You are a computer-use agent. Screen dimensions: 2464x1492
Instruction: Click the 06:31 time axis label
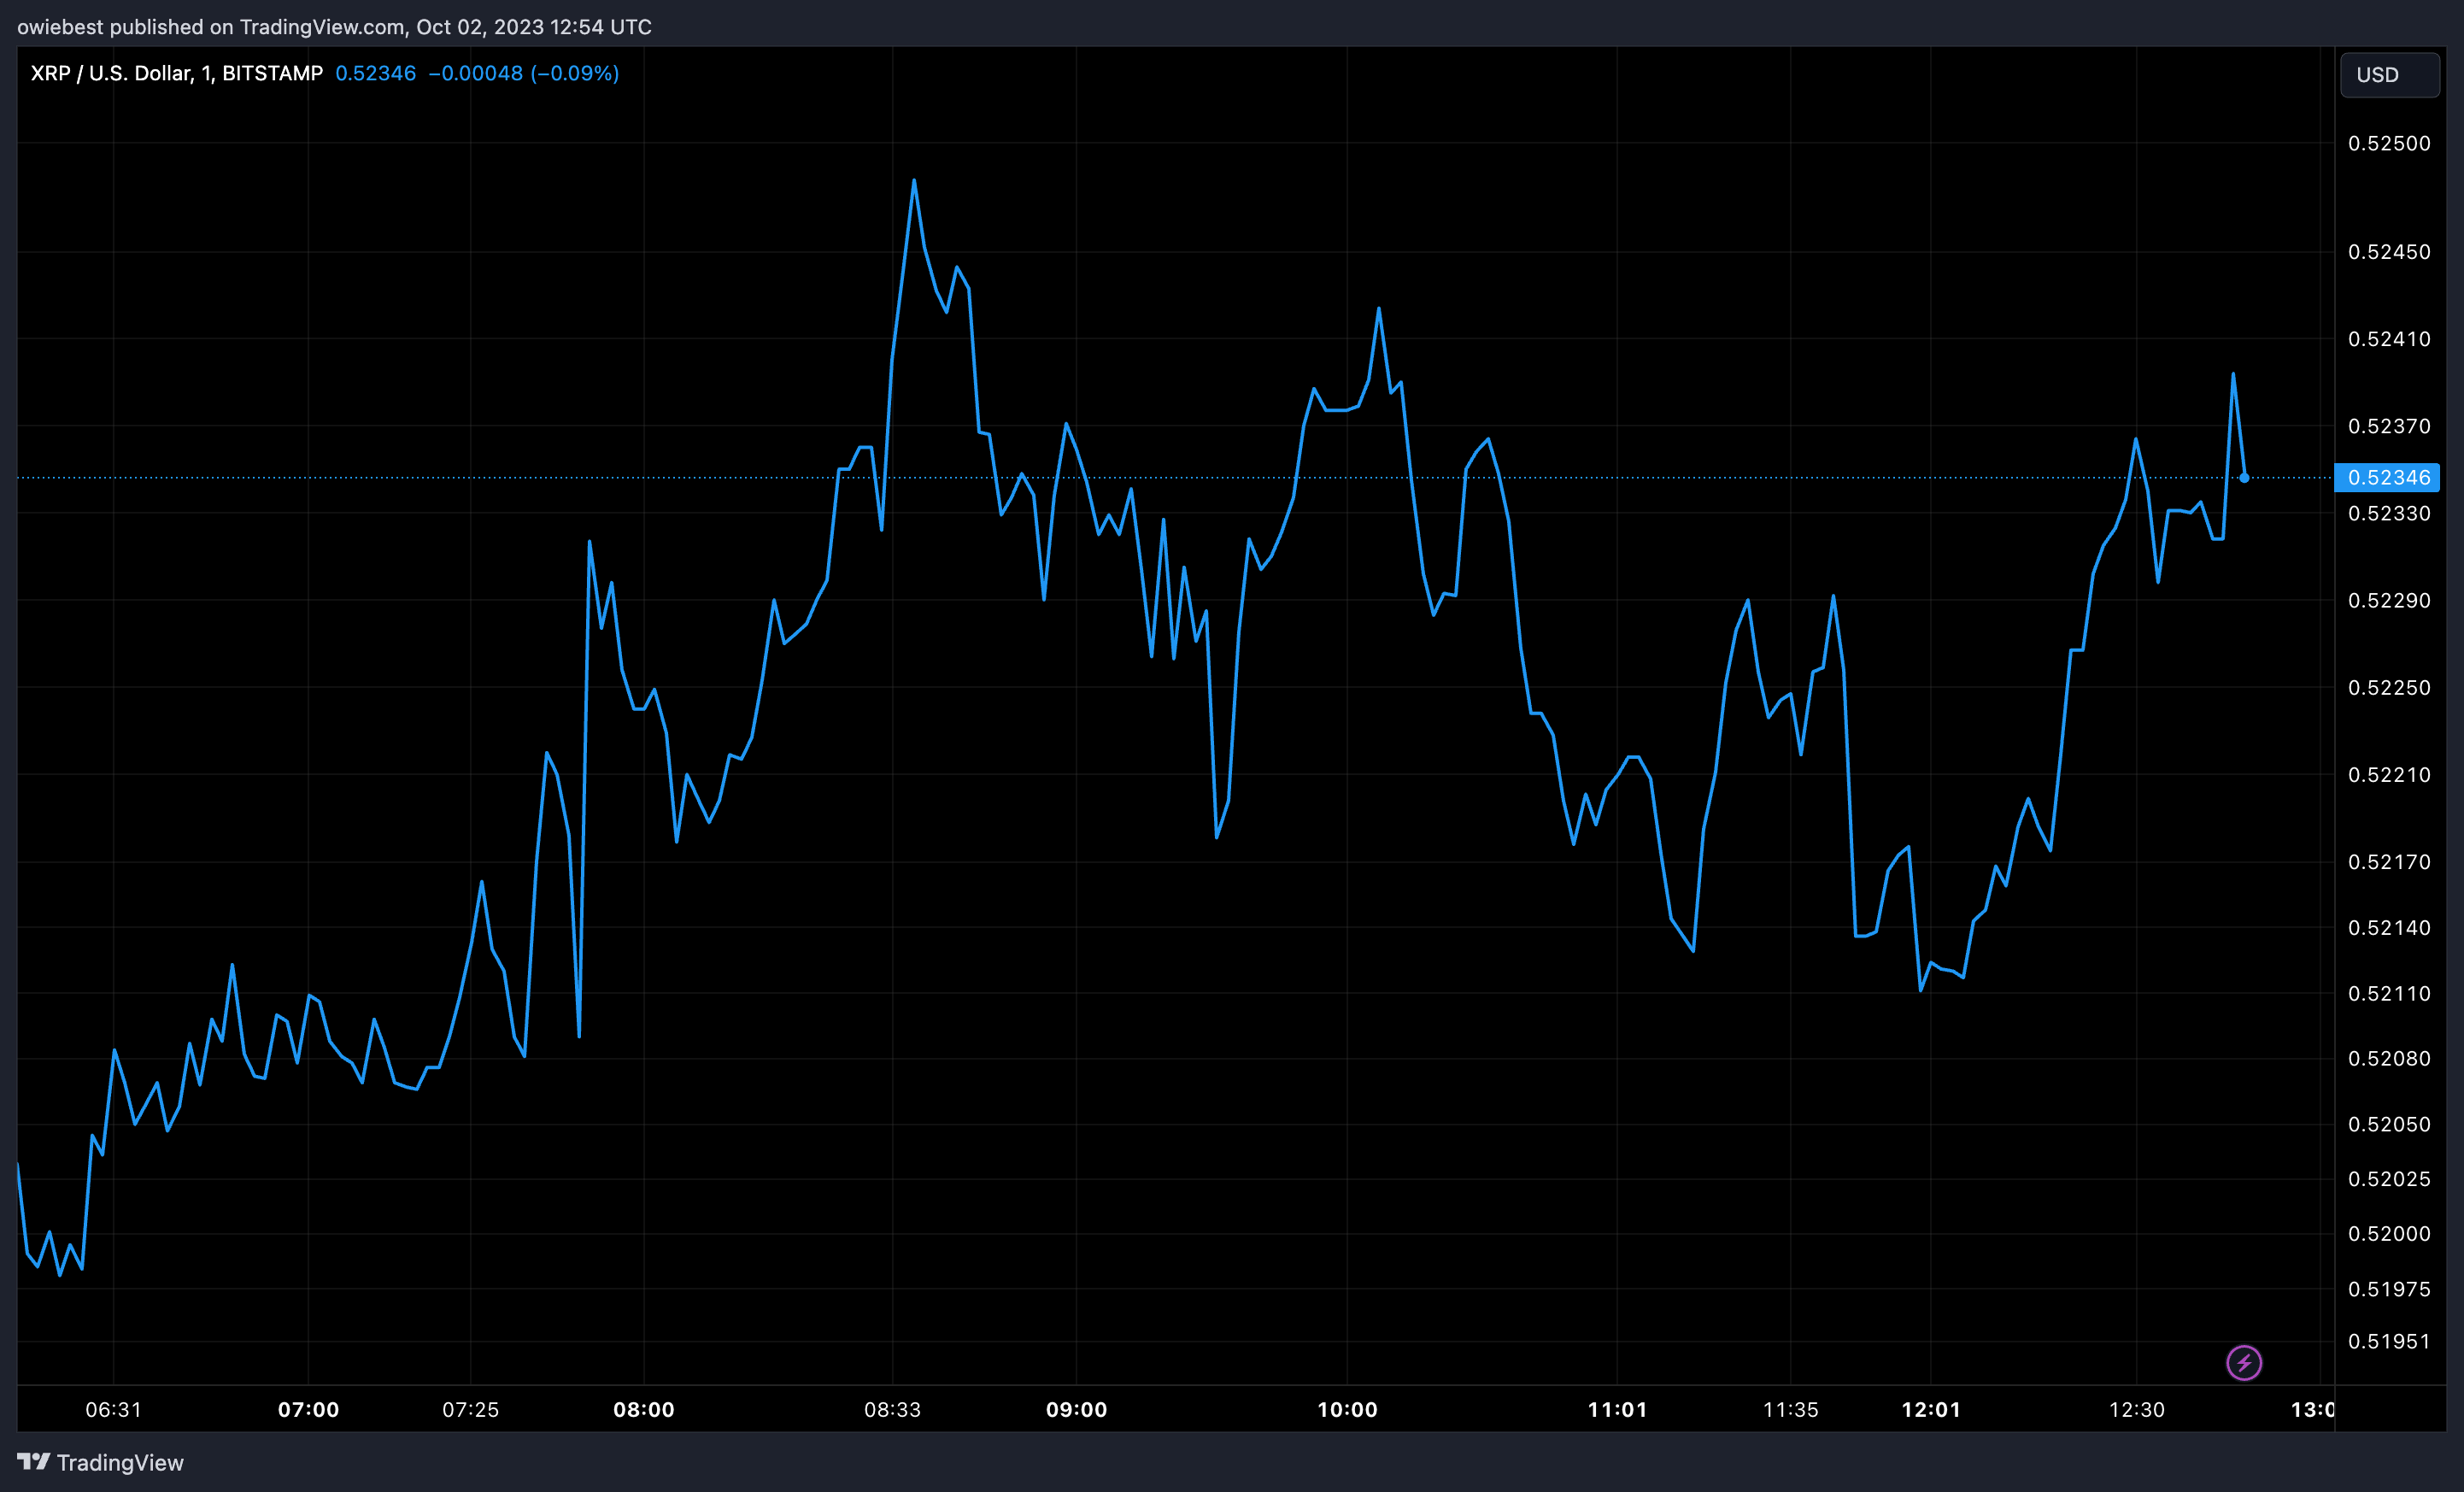tap(113, 1409)
